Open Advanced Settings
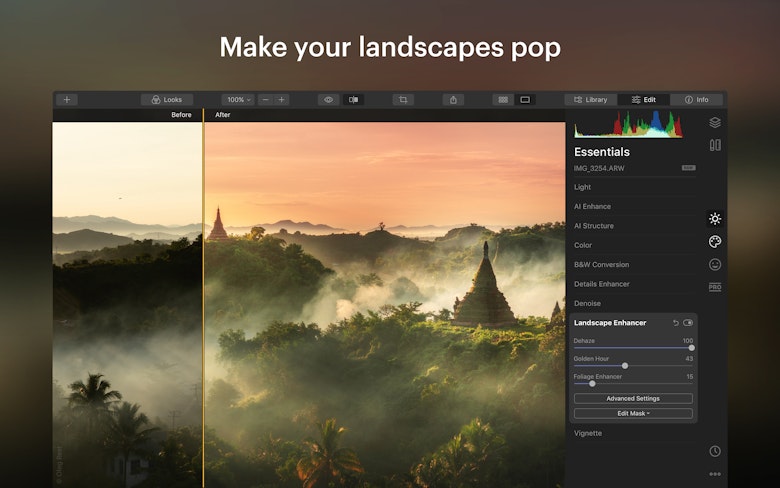The width and height of the screenshot is (780, 488). (633, 398)
